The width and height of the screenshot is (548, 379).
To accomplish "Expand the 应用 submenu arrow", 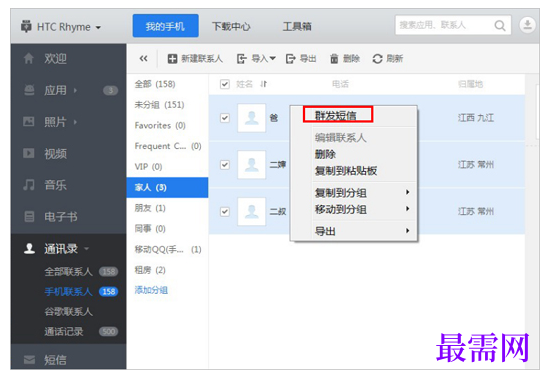I will [x=75, y=90].
